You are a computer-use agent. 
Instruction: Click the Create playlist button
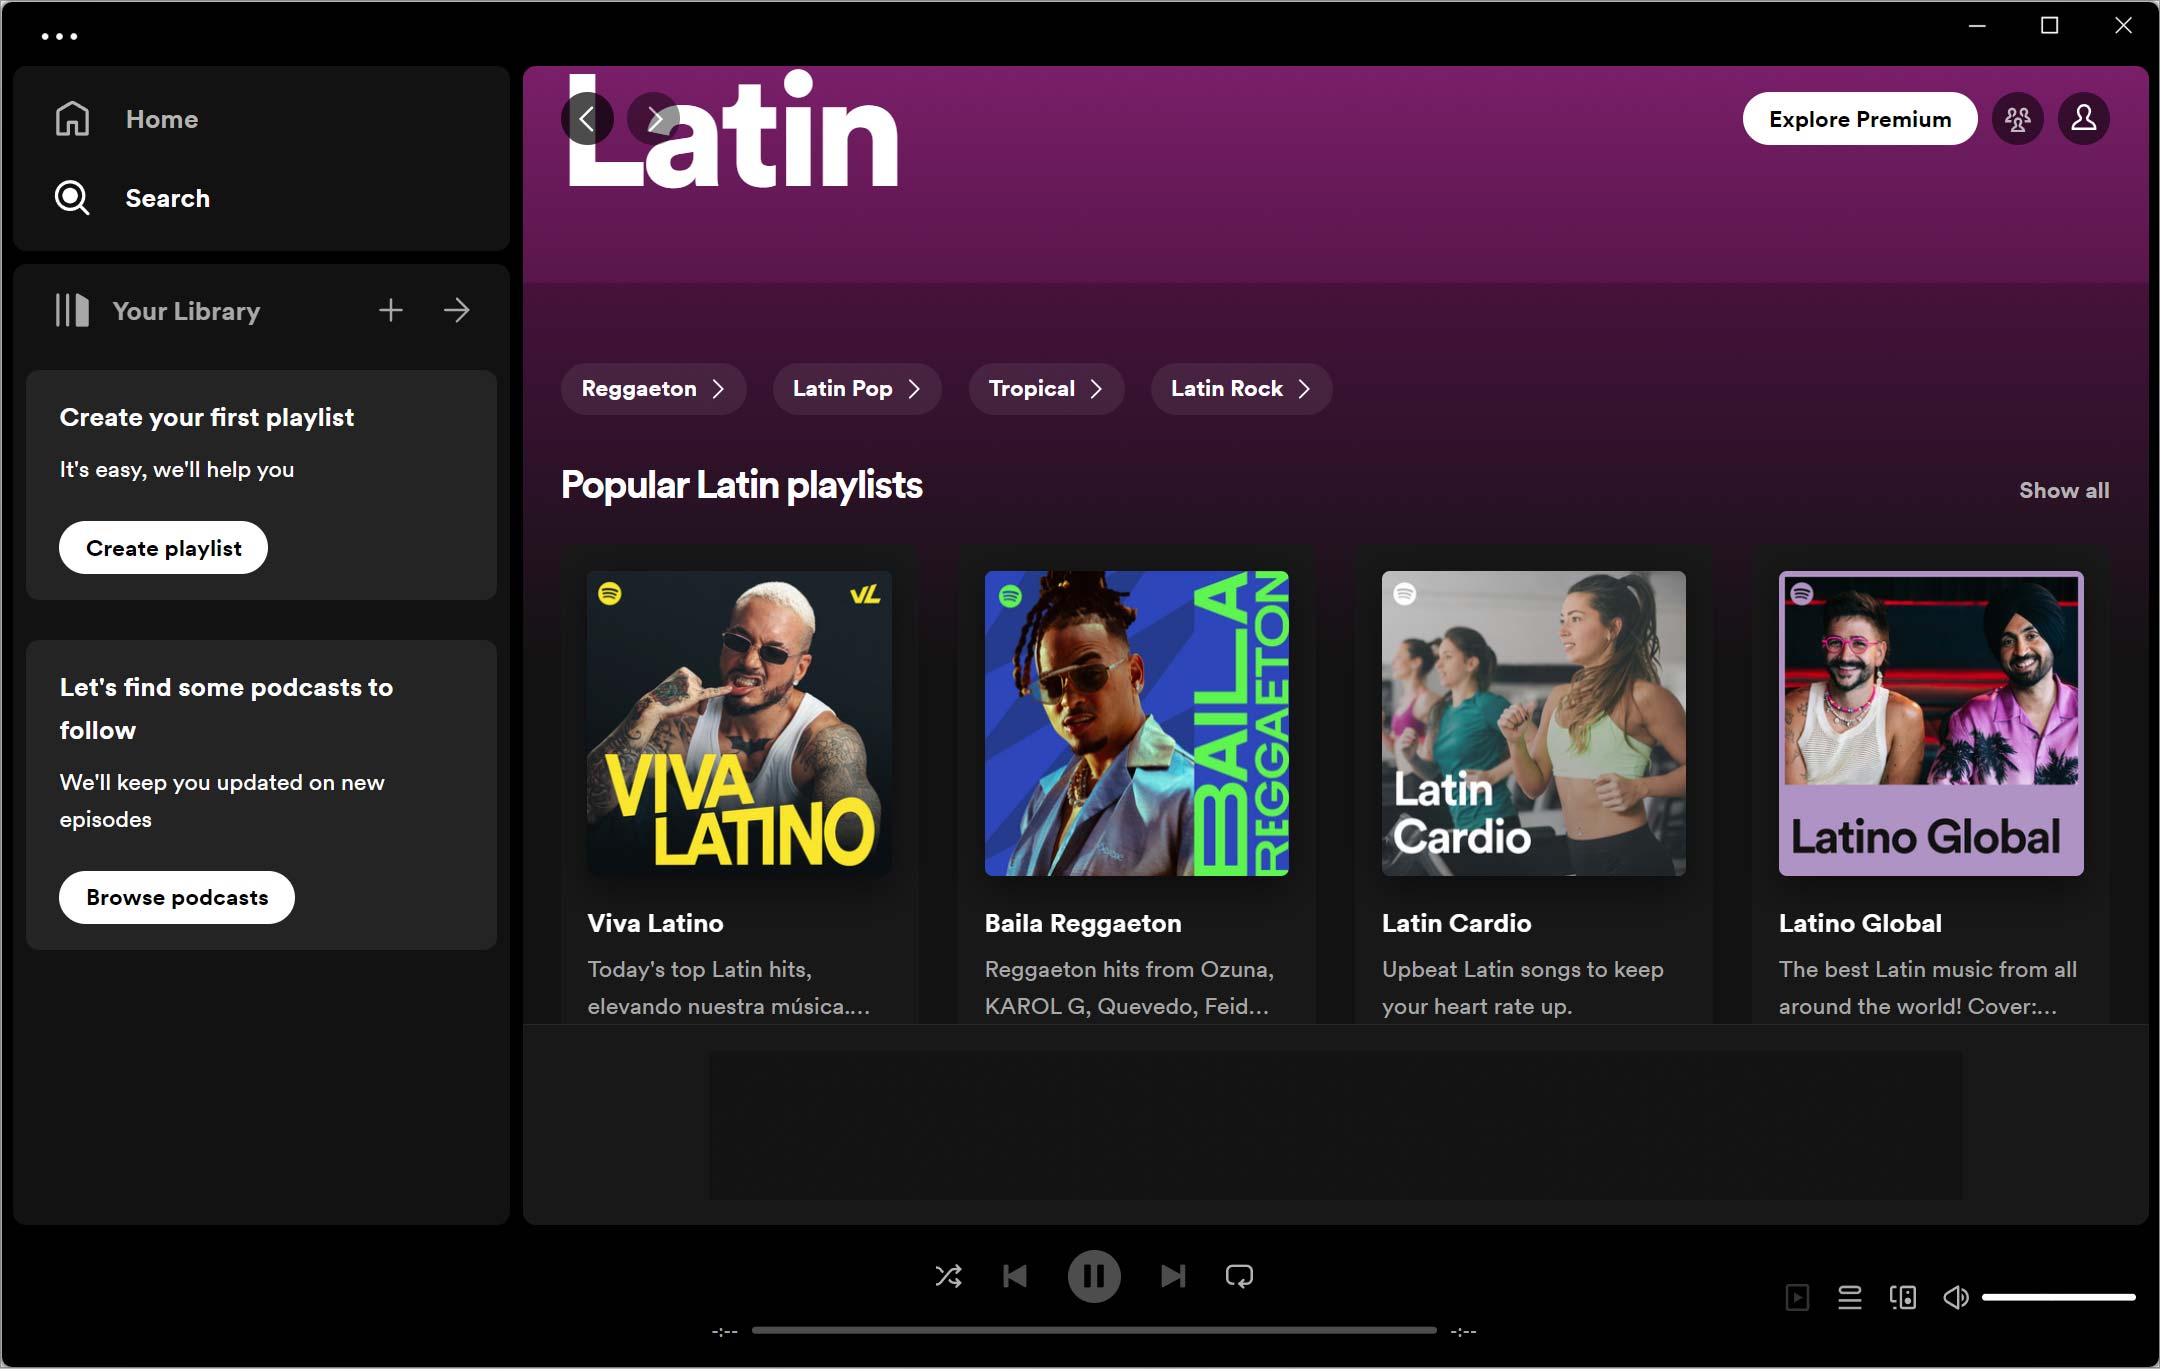tap(164, 548)
